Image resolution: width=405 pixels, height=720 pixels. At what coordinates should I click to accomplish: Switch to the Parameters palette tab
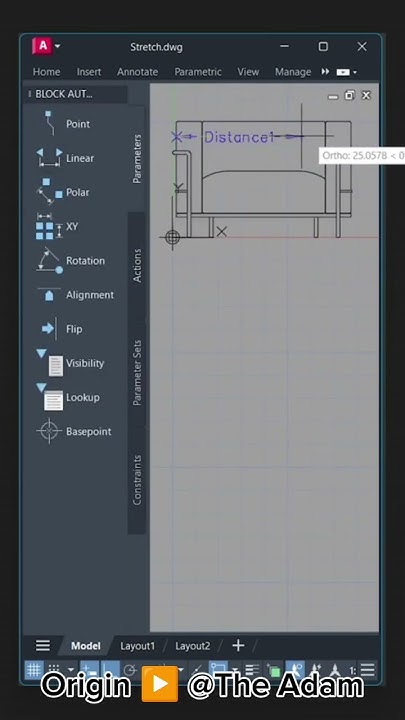point(136,159)
